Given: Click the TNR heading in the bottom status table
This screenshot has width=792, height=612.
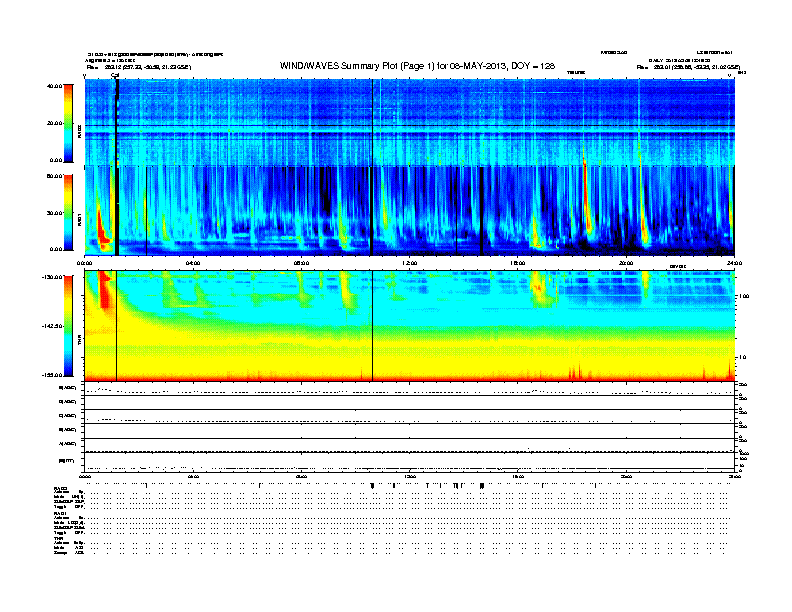Looking at the screenshot, I should pos(58,538).
